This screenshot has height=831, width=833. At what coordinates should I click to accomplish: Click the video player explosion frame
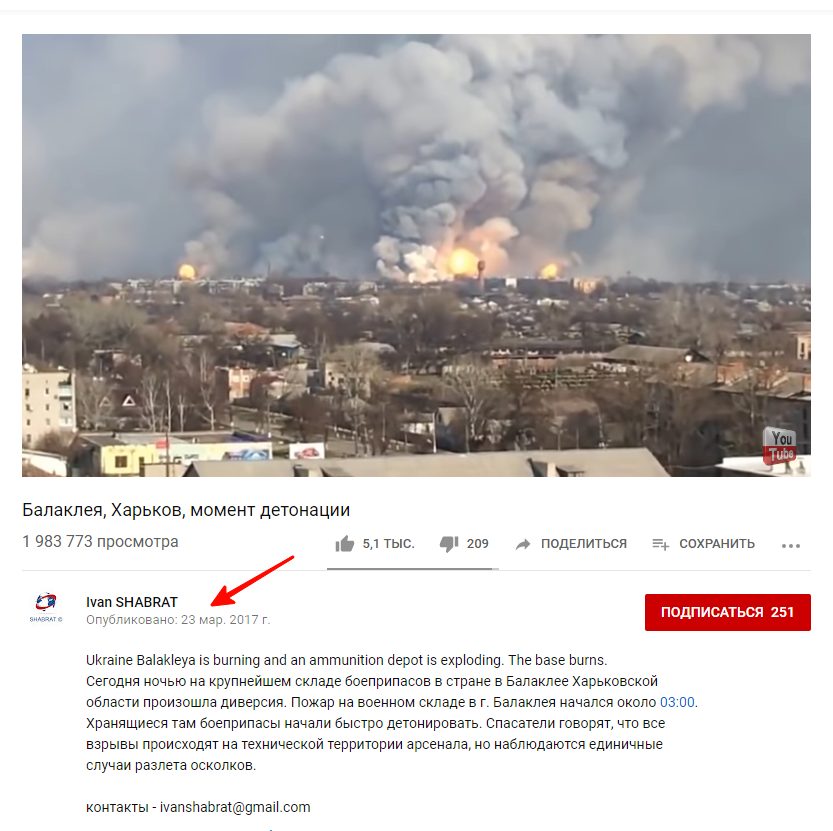point(416,255)
